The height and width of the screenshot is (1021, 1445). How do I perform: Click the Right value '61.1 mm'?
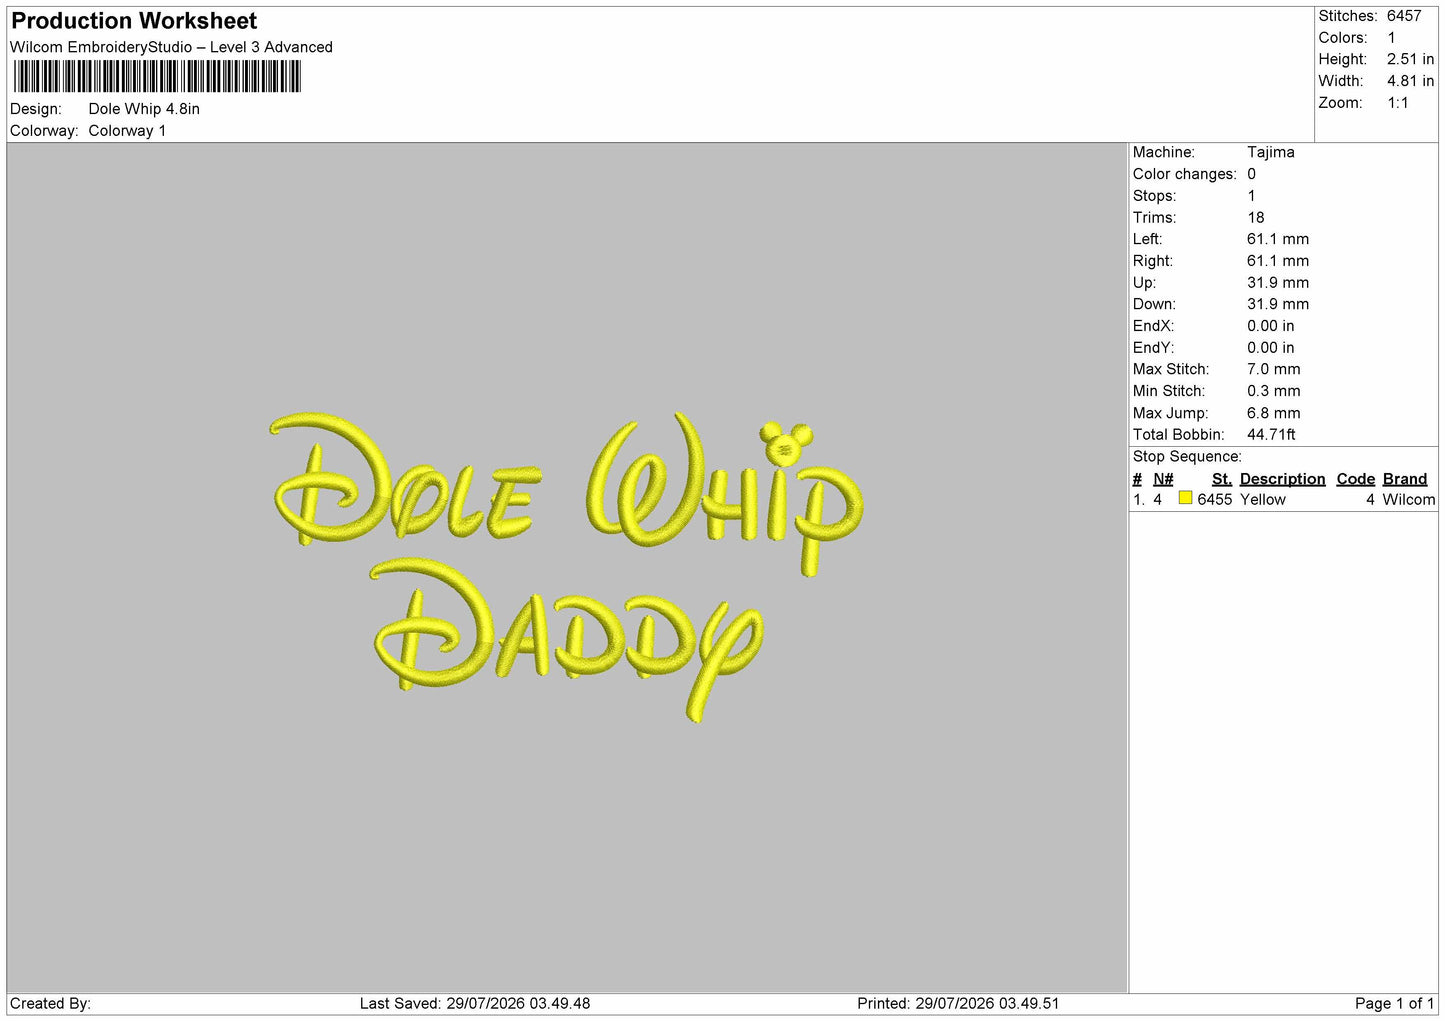pyautogui.click(x=1277, y=261)
